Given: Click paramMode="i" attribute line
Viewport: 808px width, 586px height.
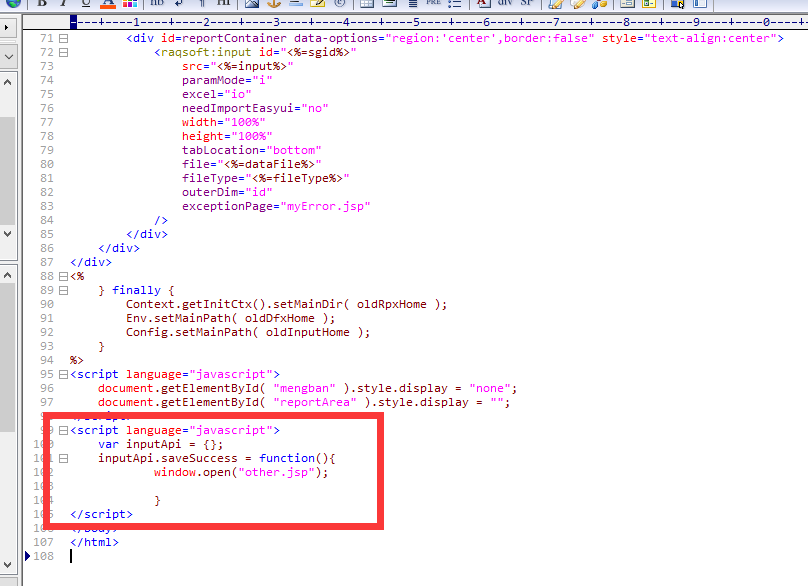Looking at the screenshot, I should (x=227, y=80).
